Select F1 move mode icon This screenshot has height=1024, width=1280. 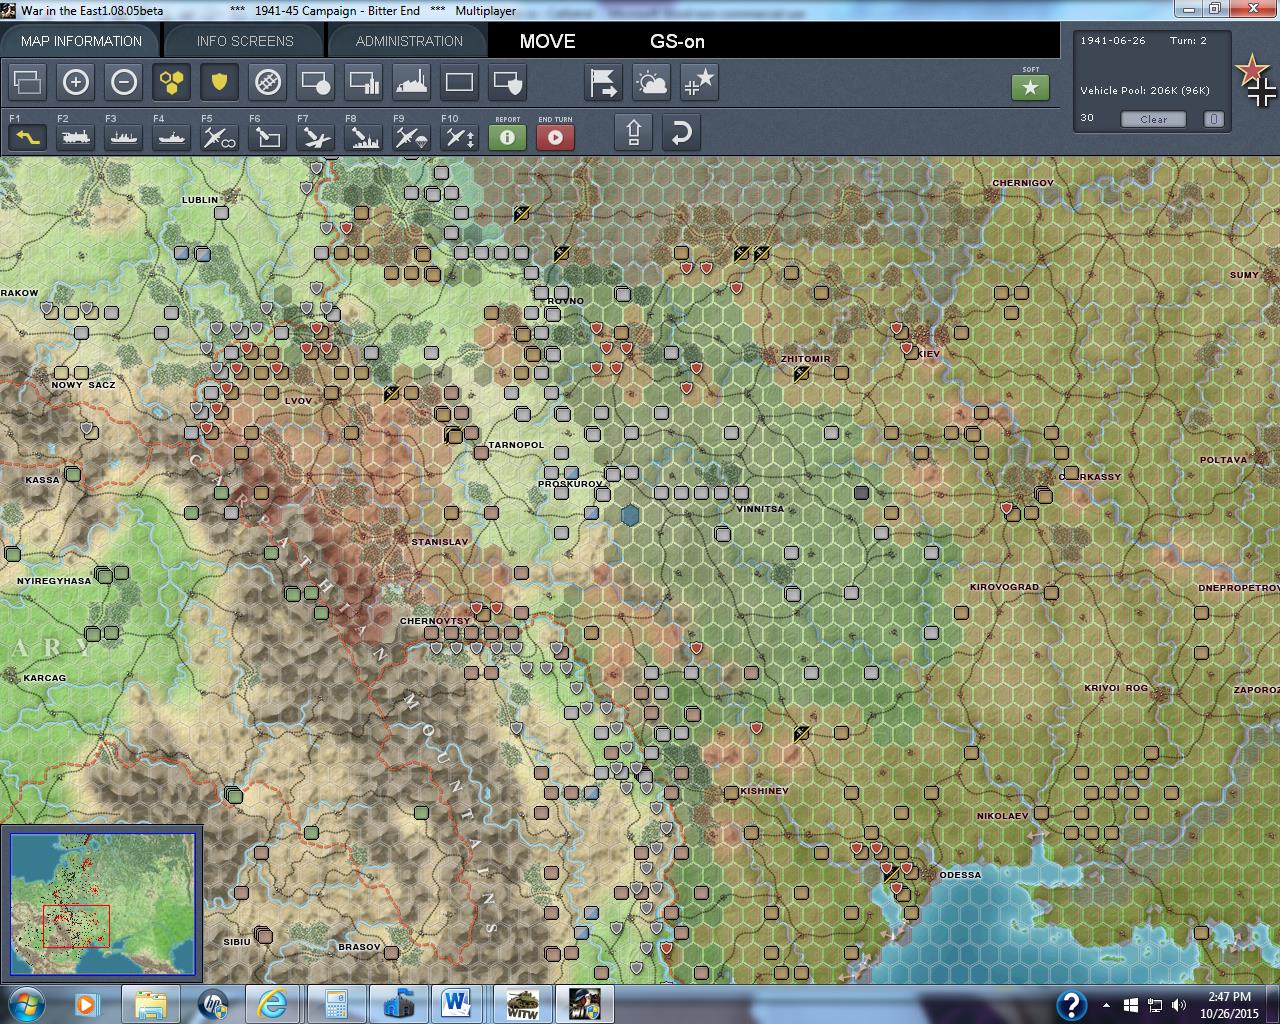coord(27,137)
